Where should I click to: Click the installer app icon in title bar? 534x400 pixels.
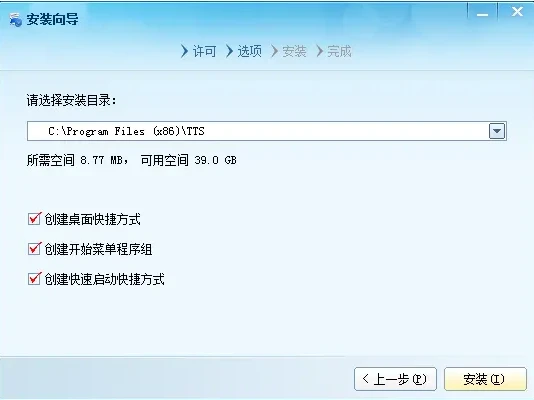15,20
